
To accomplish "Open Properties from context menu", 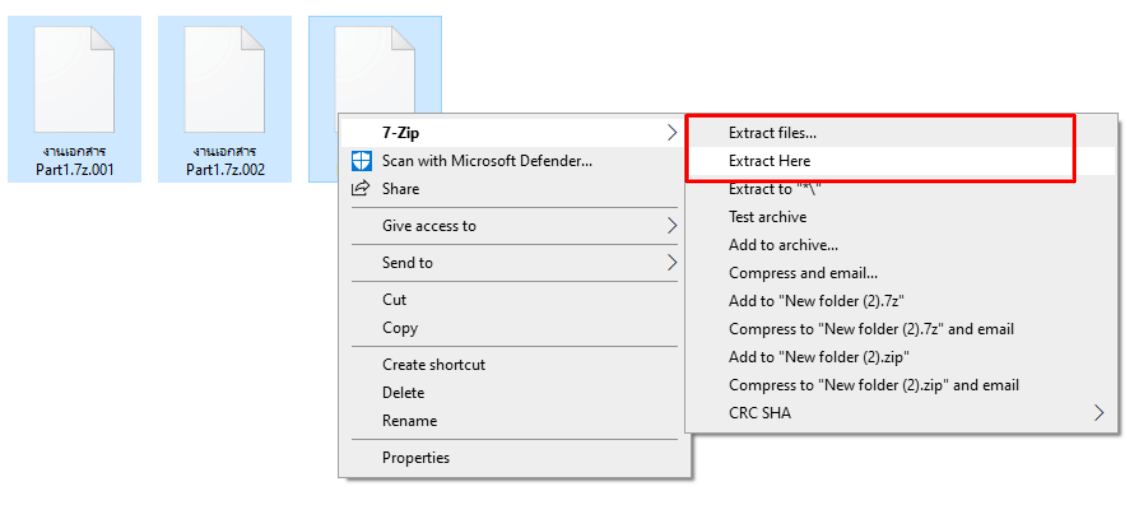I will pyautogui.click(x=415, y=457).
